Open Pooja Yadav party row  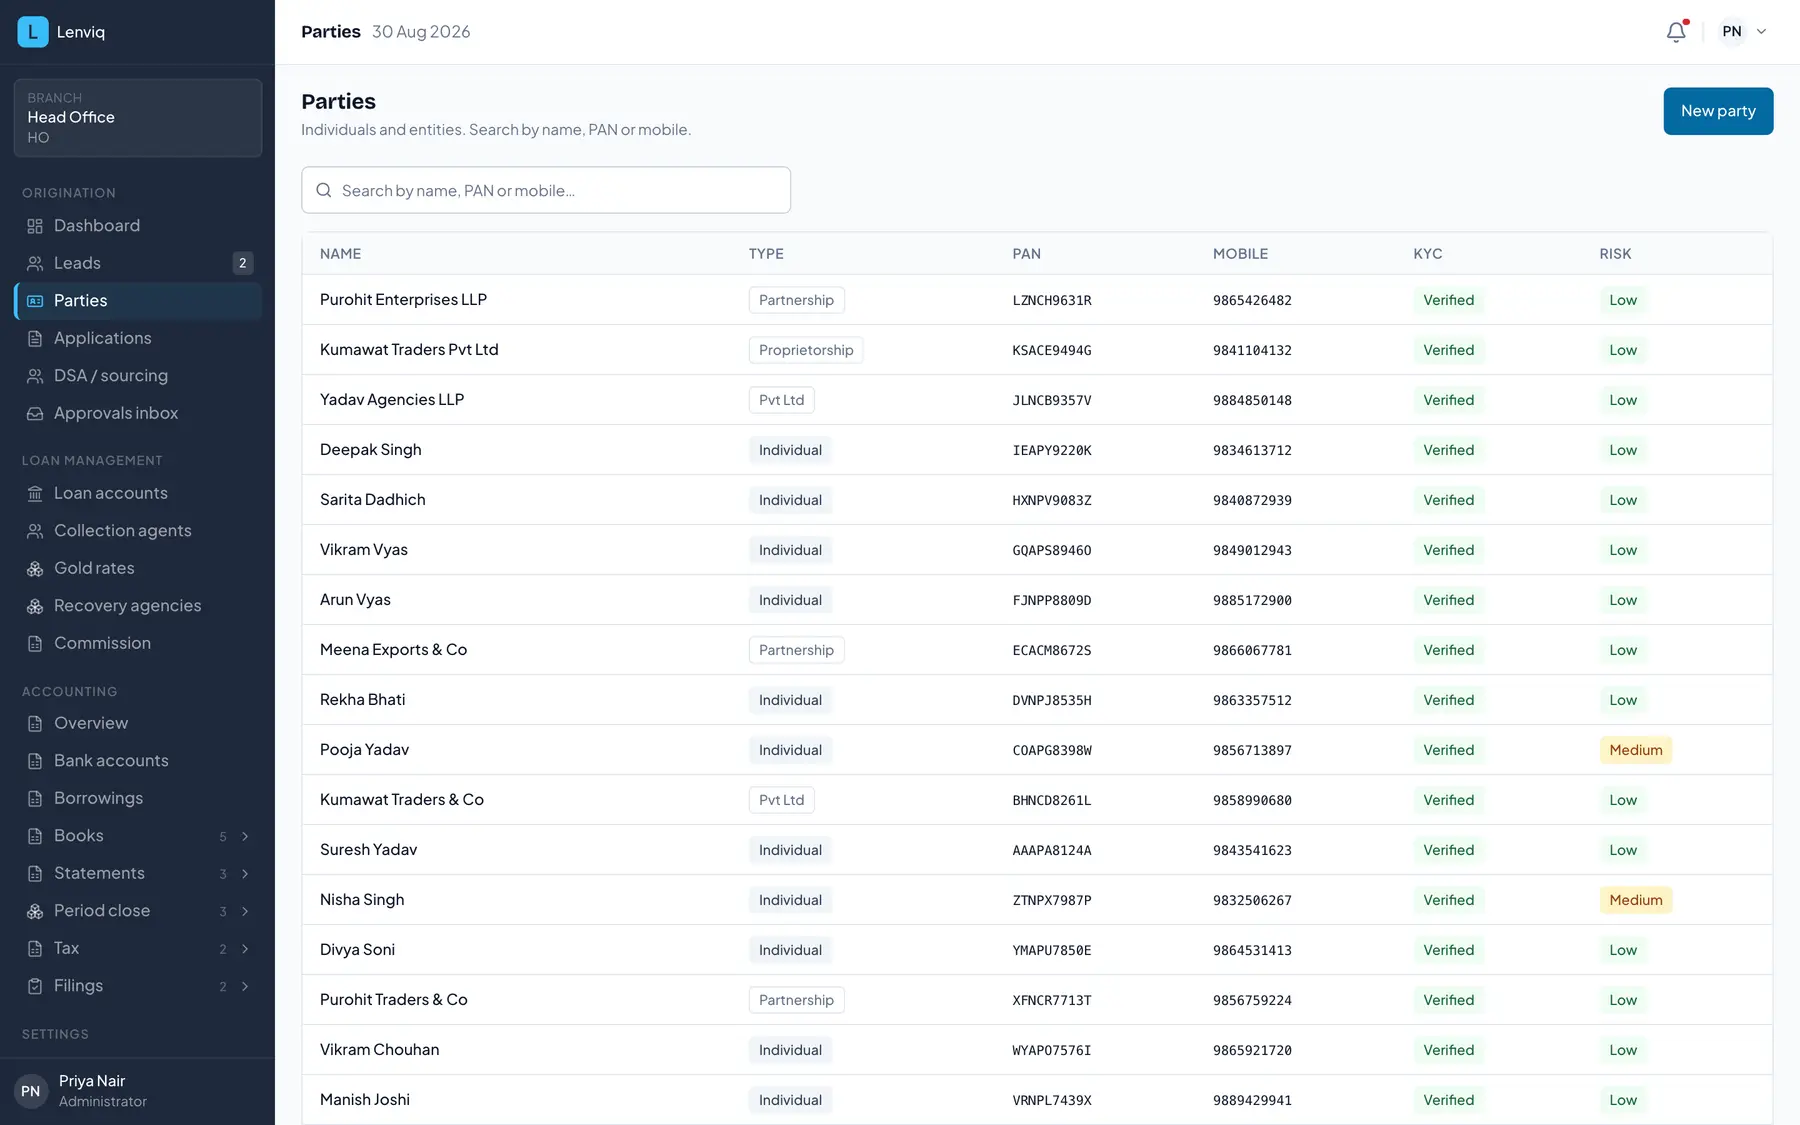pos(1037,750)
